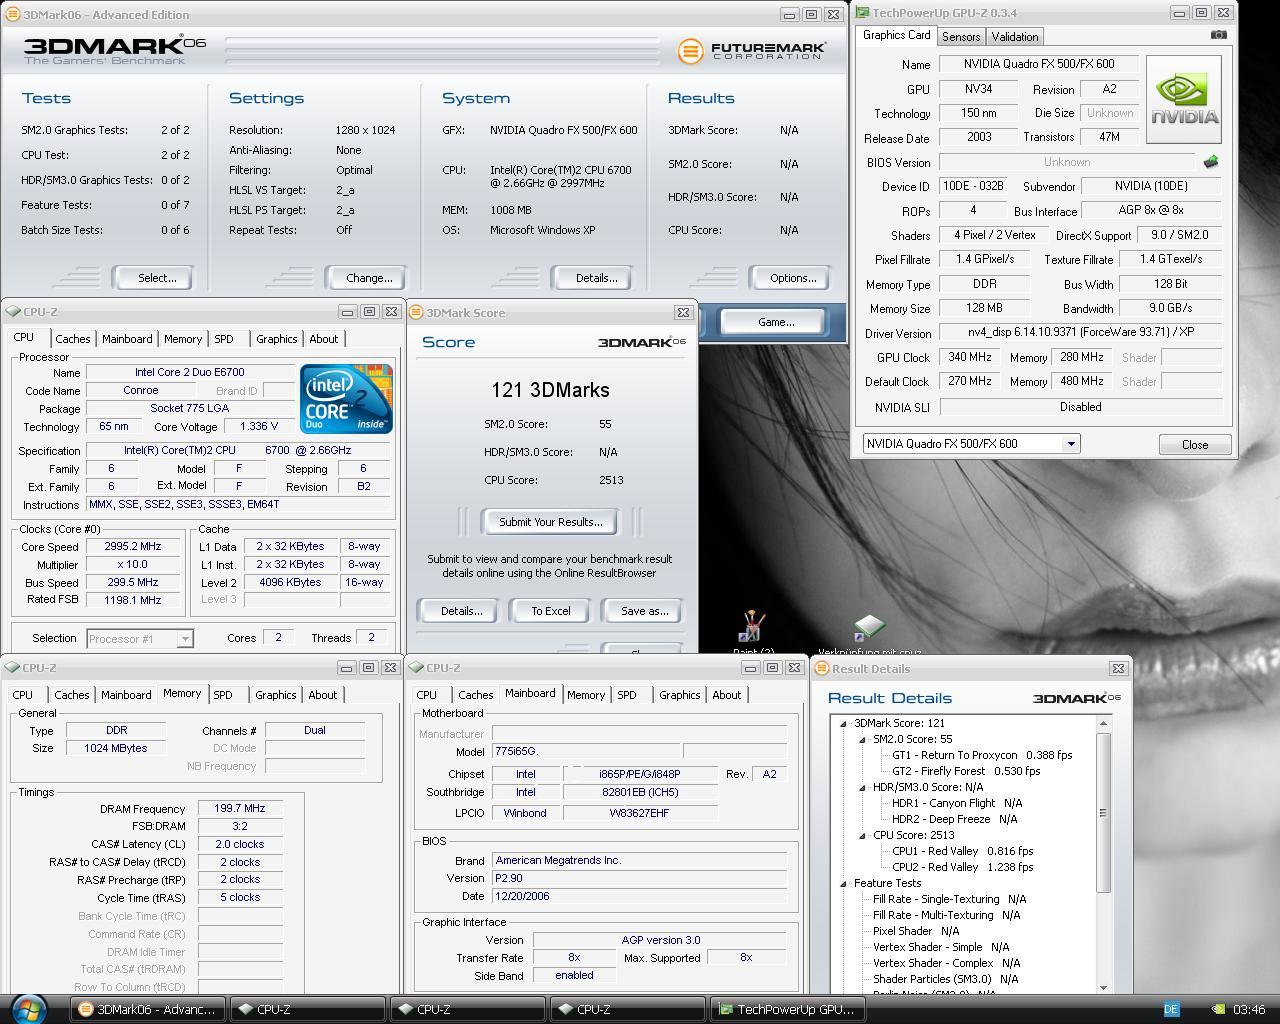Select Fill Rate - Single-Texturing row

(x=948, y=899)
